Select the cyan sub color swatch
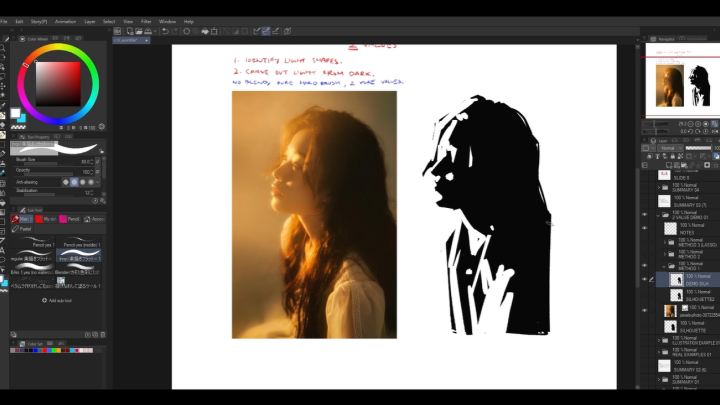Viewport: 720px width, 405px height. [x=22, y=119]
